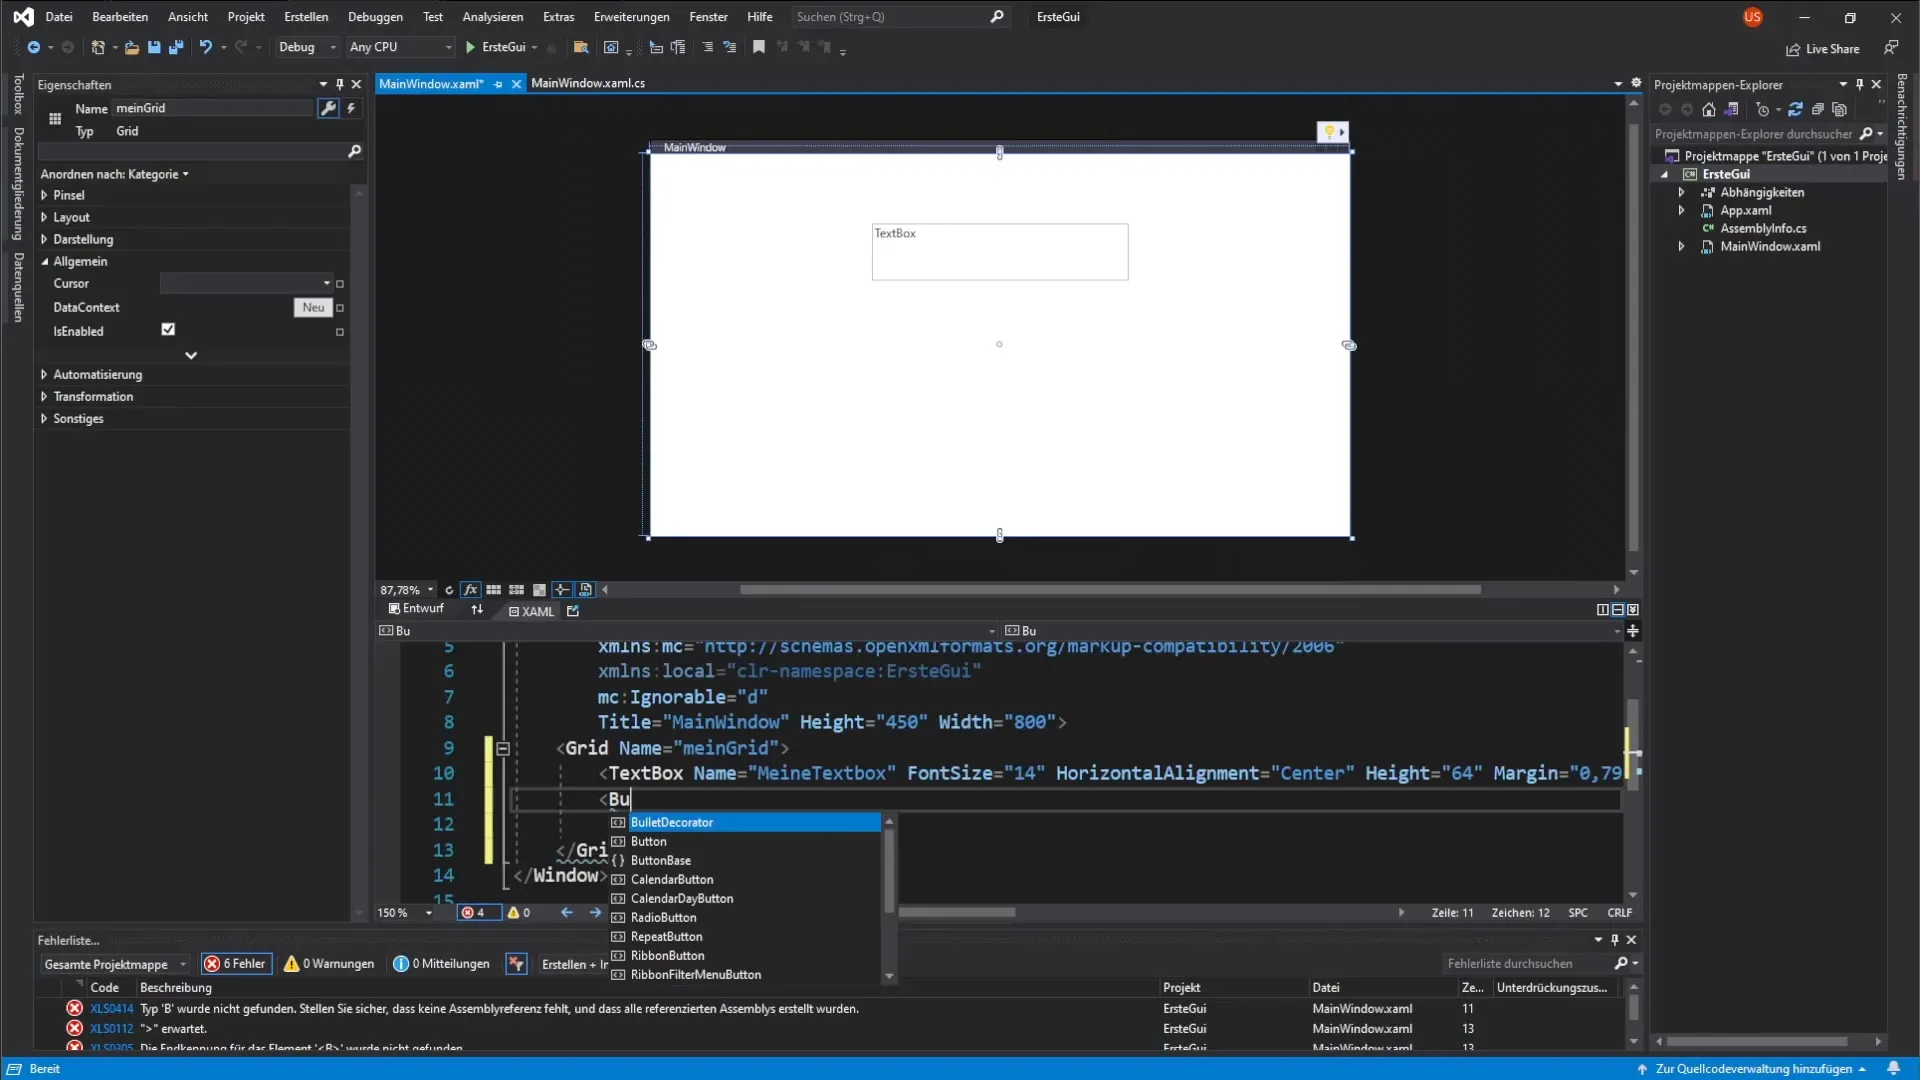Show event handlers via lightning icon
1920x1080 pixels.
(351, 108)
